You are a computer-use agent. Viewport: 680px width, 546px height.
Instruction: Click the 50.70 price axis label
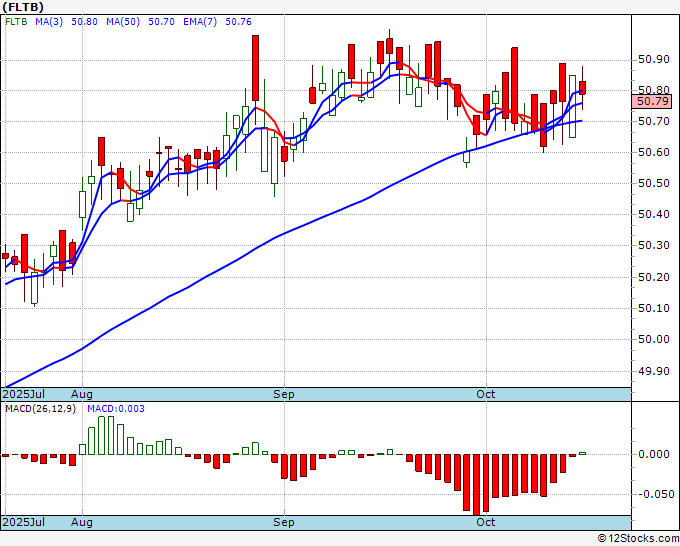pyautogui.click(x=654, y=121)
